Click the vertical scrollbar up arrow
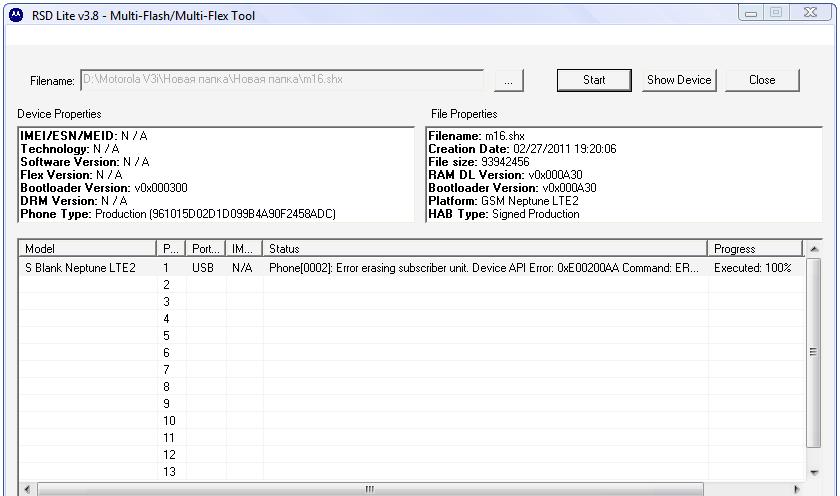This screenshot has height=496, width=840. click(814, 249)
